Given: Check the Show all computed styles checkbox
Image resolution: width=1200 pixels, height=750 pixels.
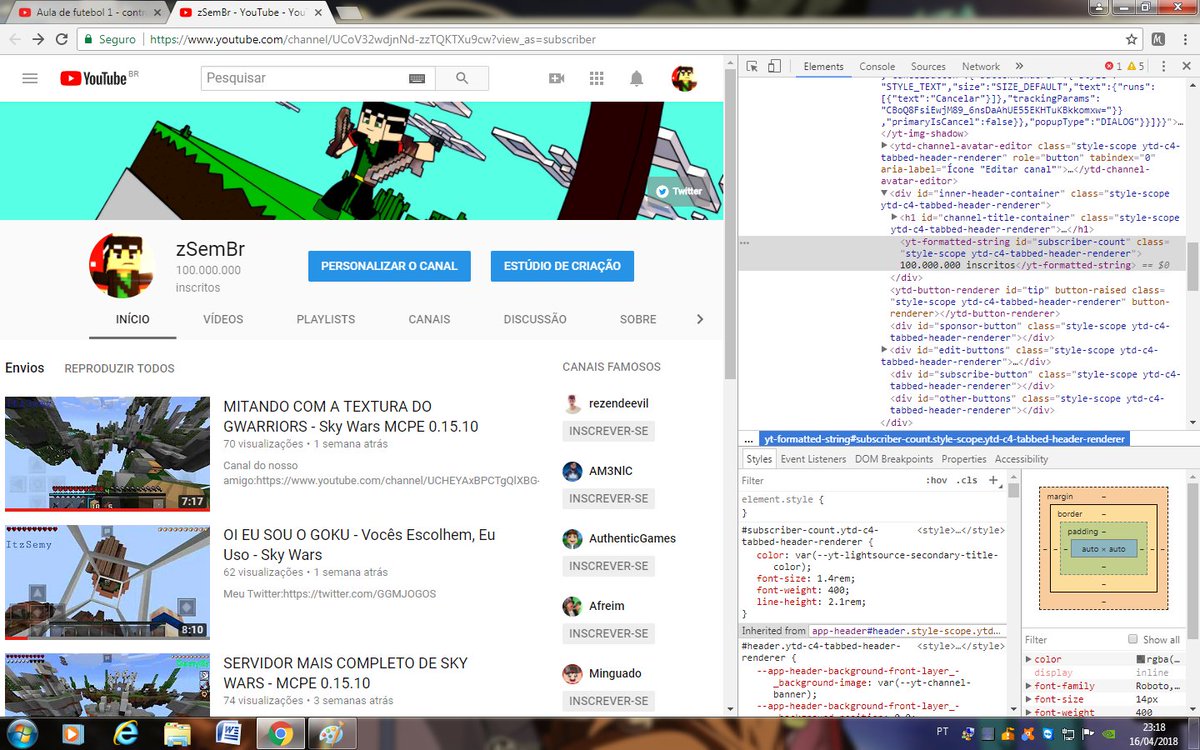Looking at the screenshot, I should point(1133,639).
